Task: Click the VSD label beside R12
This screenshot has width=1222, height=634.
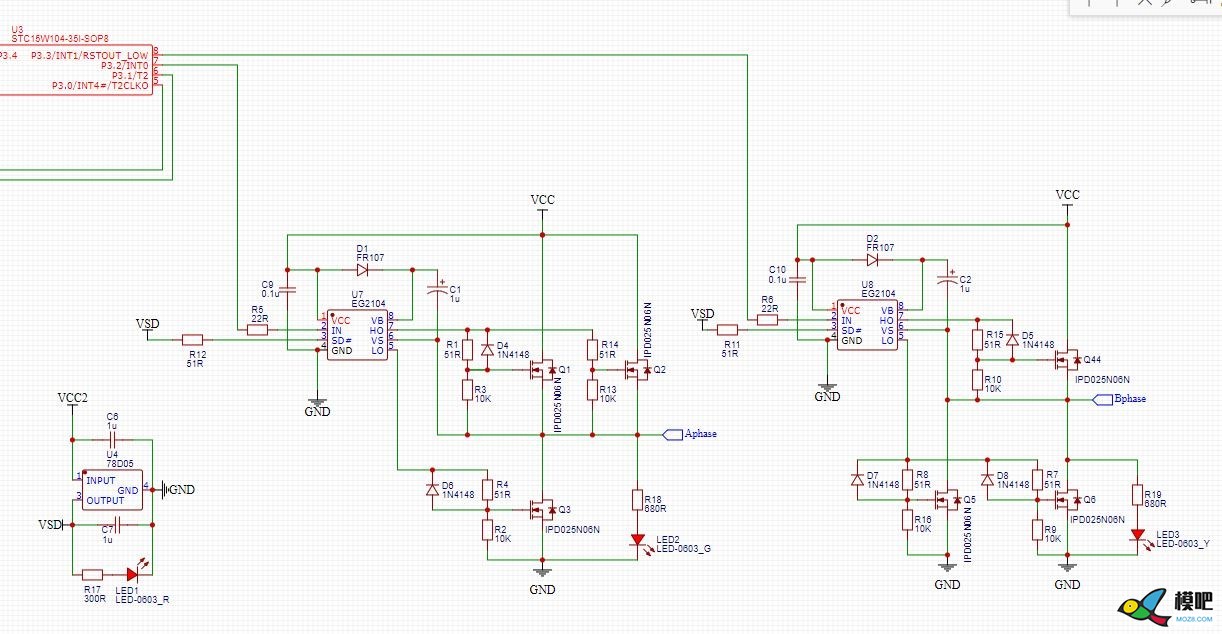Action: 147,324
